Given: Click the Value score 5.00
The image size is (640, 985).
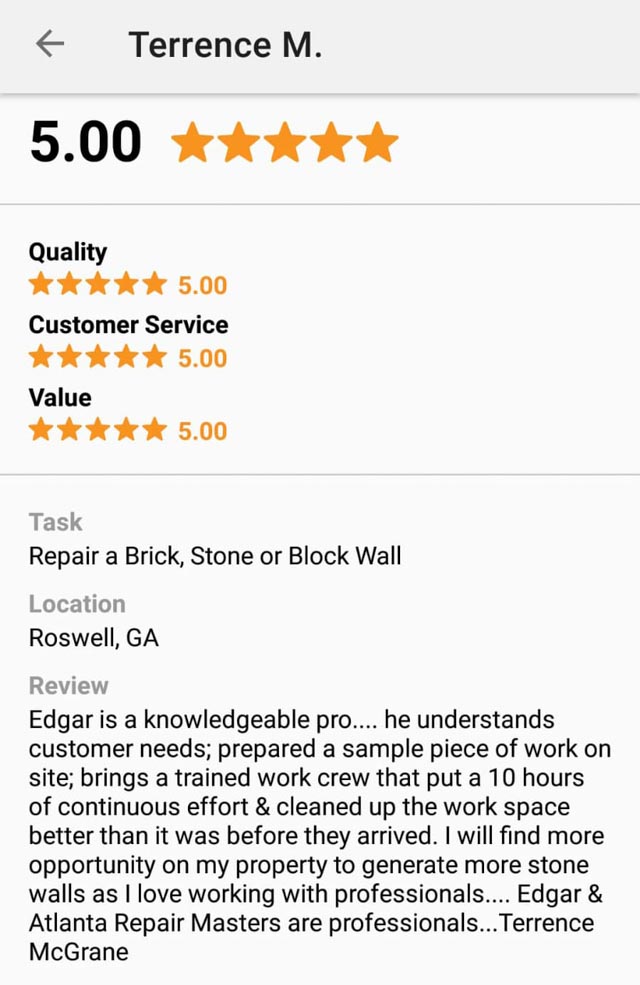Looking at the screenshot, I should 202,431.
